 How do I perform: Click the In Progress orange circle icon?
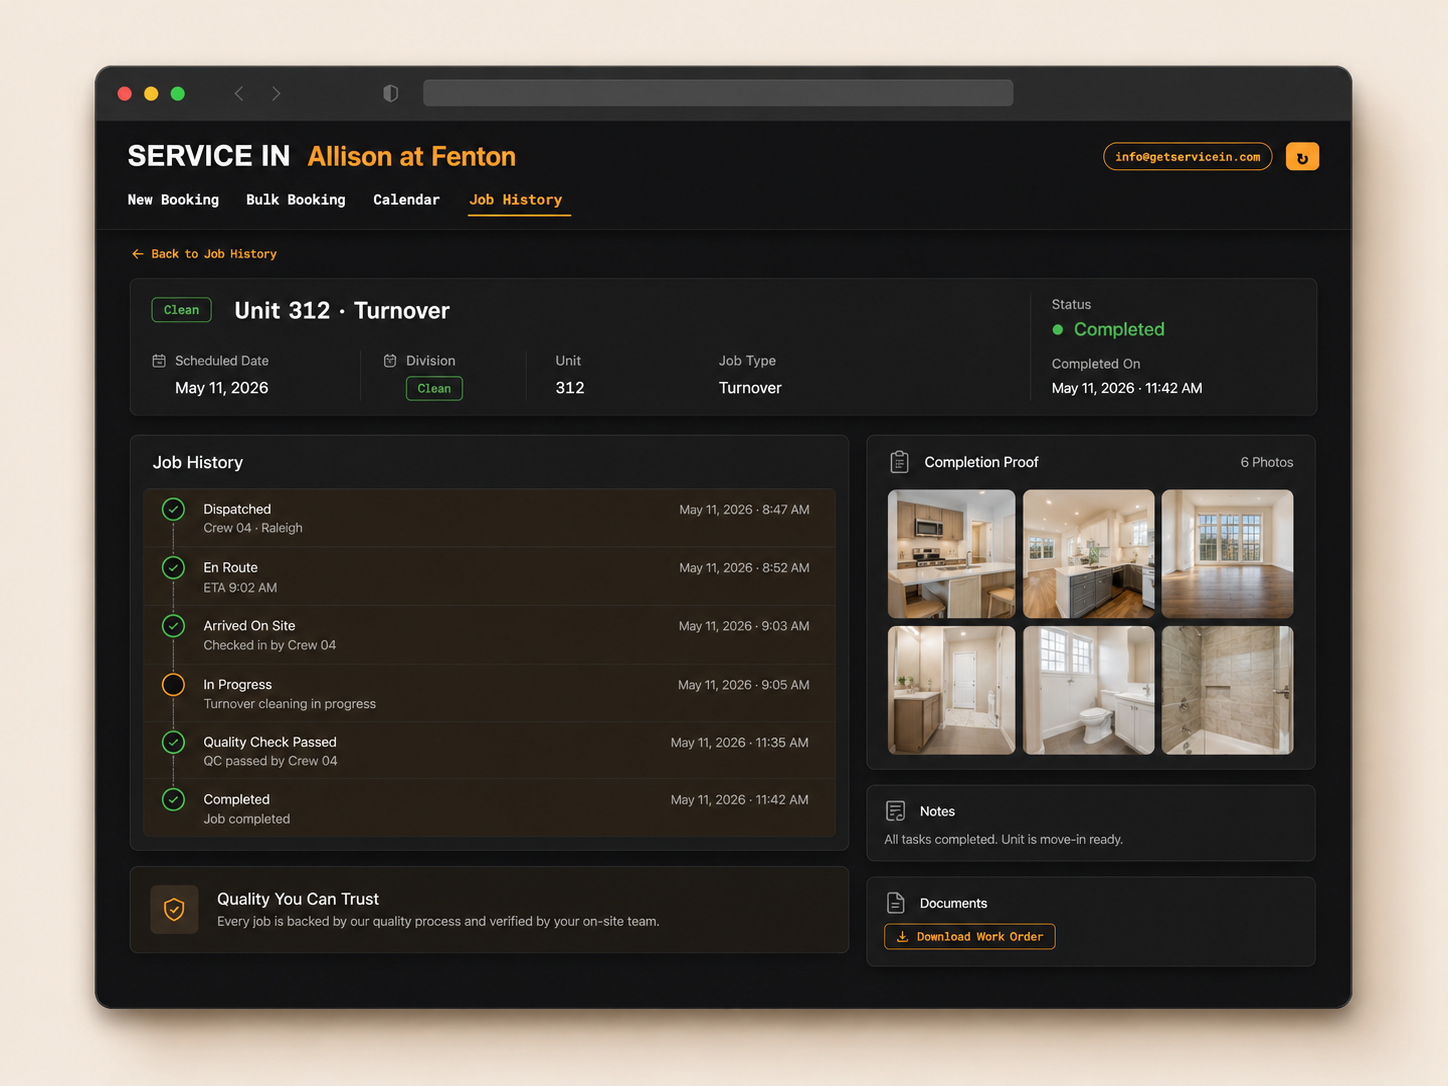coord(173,685)
